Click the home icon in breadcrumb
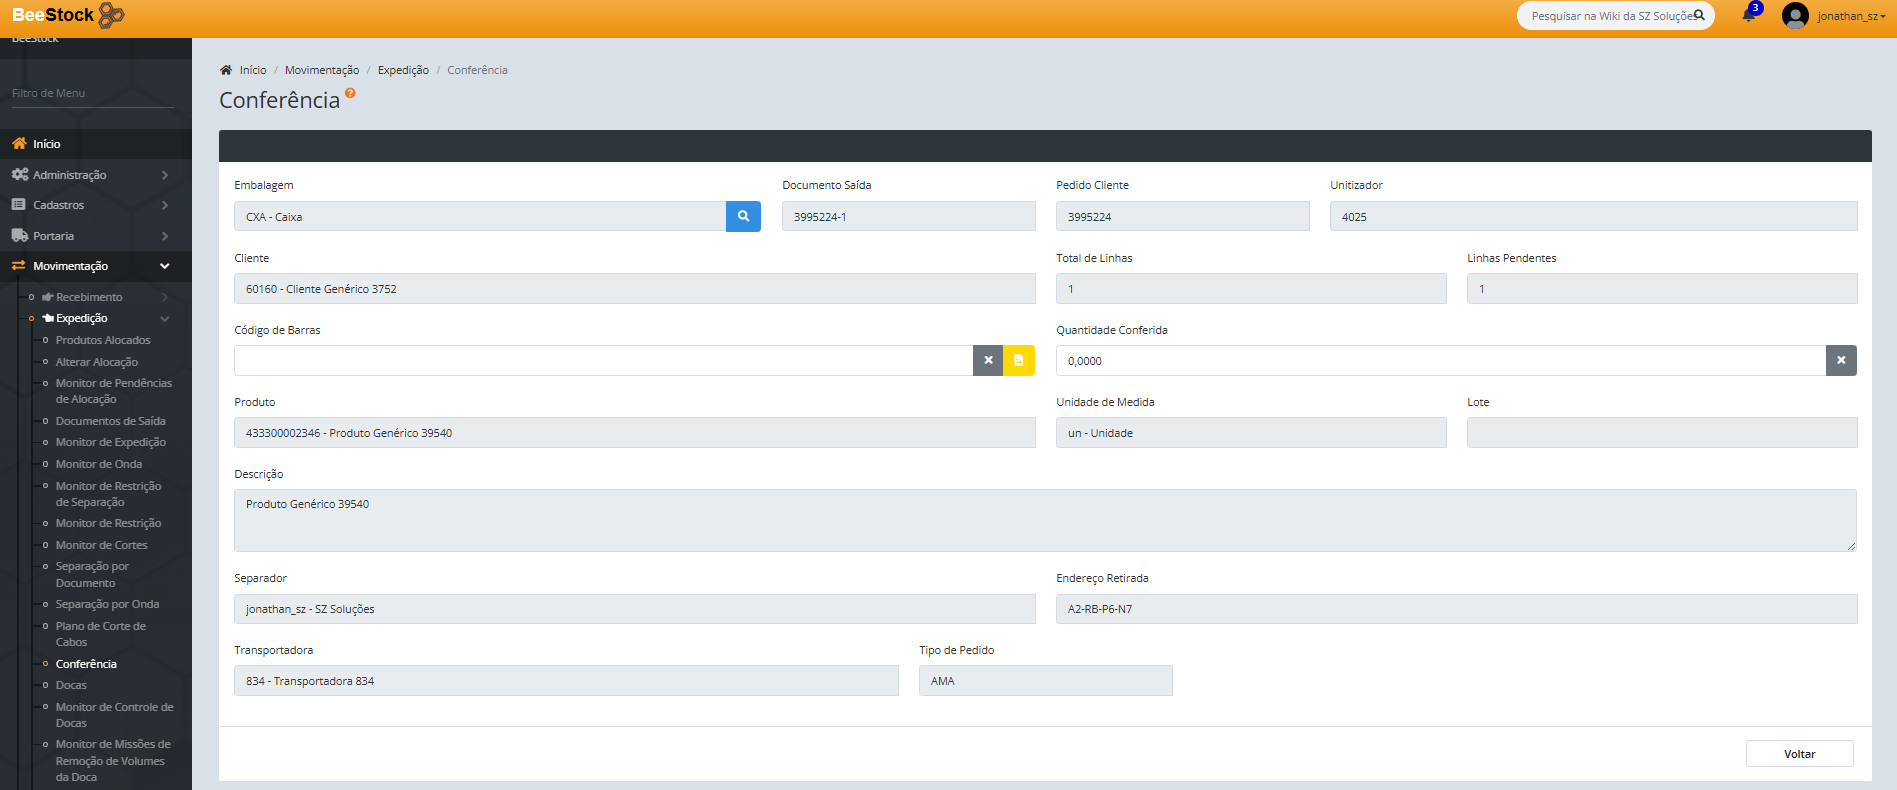Viewport: 1897px width, 790px height. coord(226,70)
